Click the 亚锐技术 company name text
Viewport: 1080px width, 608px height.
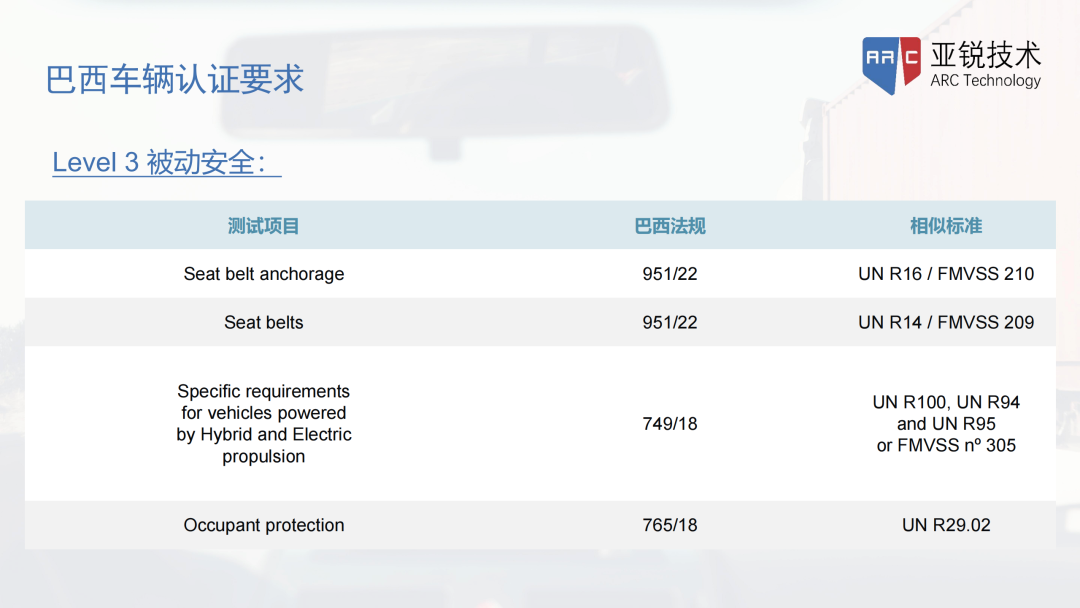pos(986,55)
